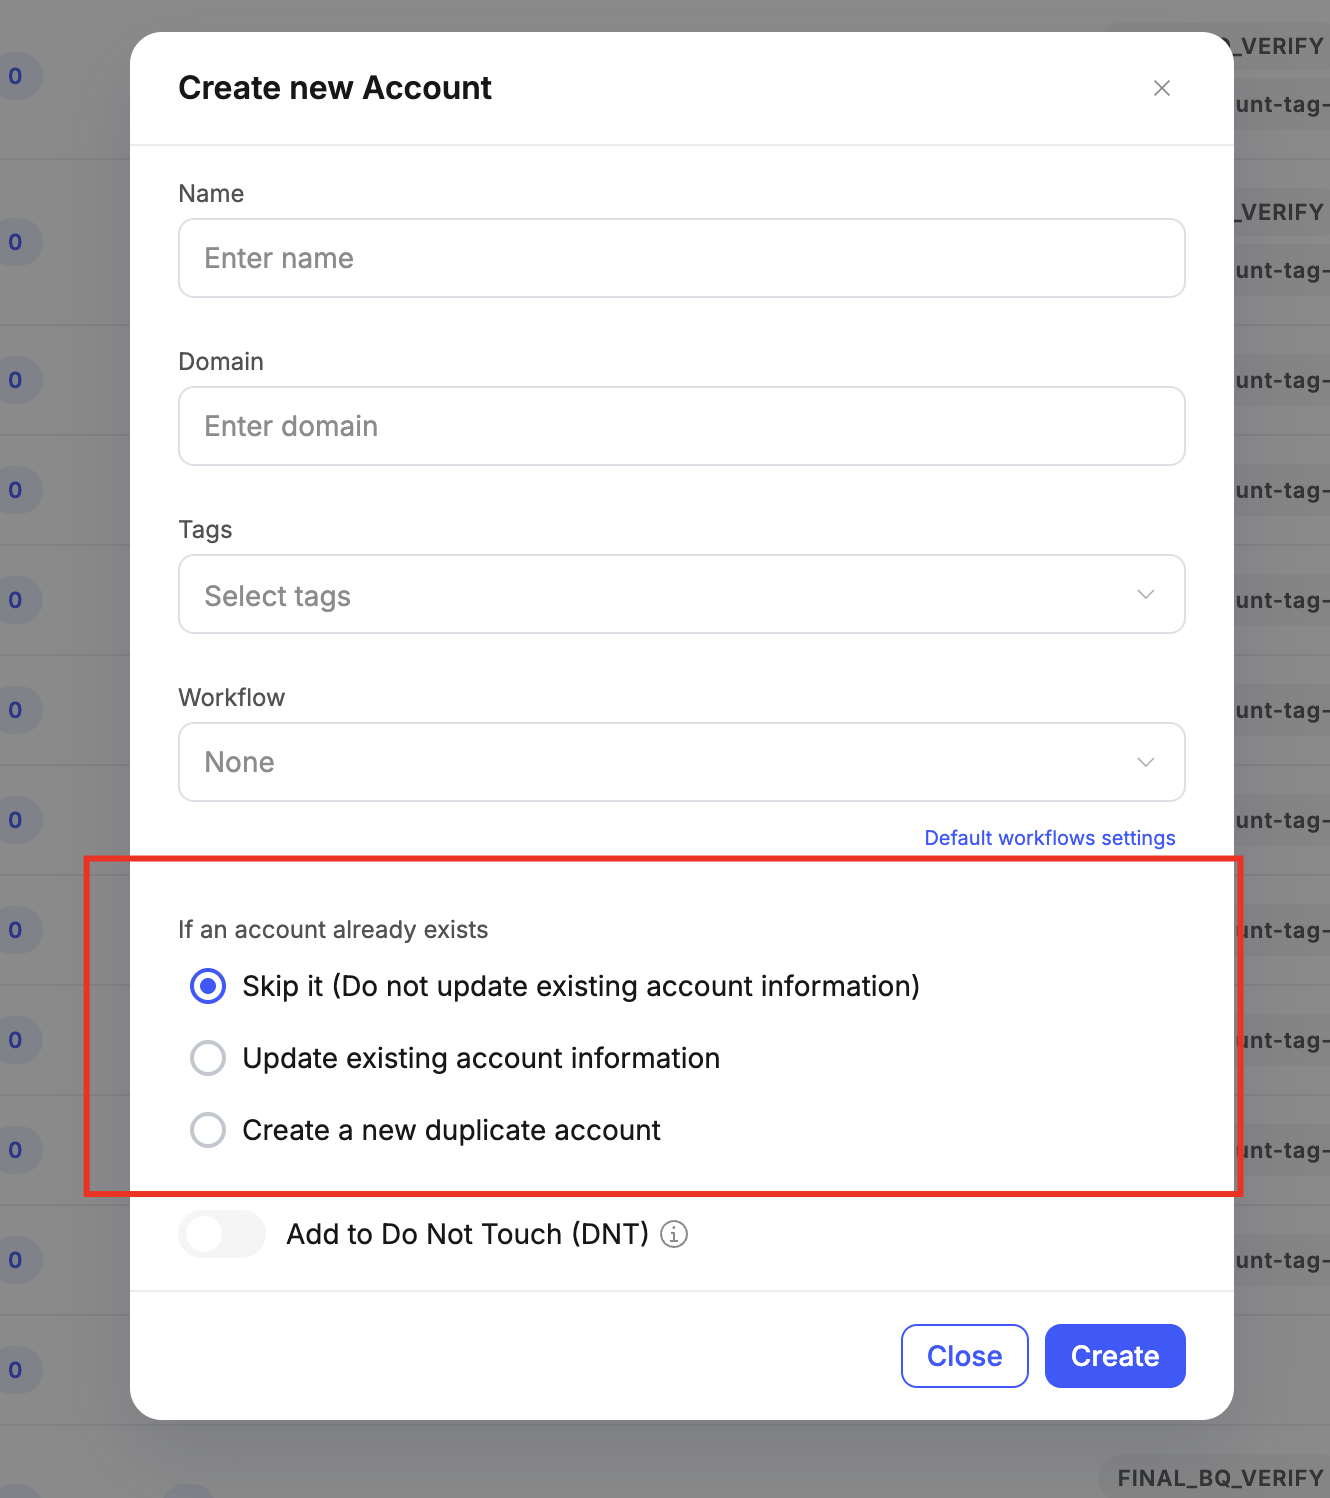Click the Workflow field label
1330x1498 pixels.
point(232,697)
